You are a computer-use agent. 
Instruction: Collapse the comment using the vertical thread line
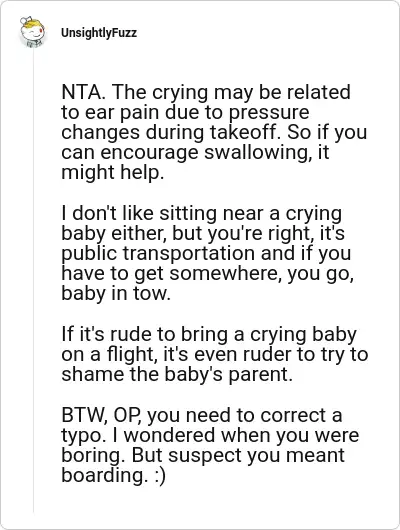33,281
